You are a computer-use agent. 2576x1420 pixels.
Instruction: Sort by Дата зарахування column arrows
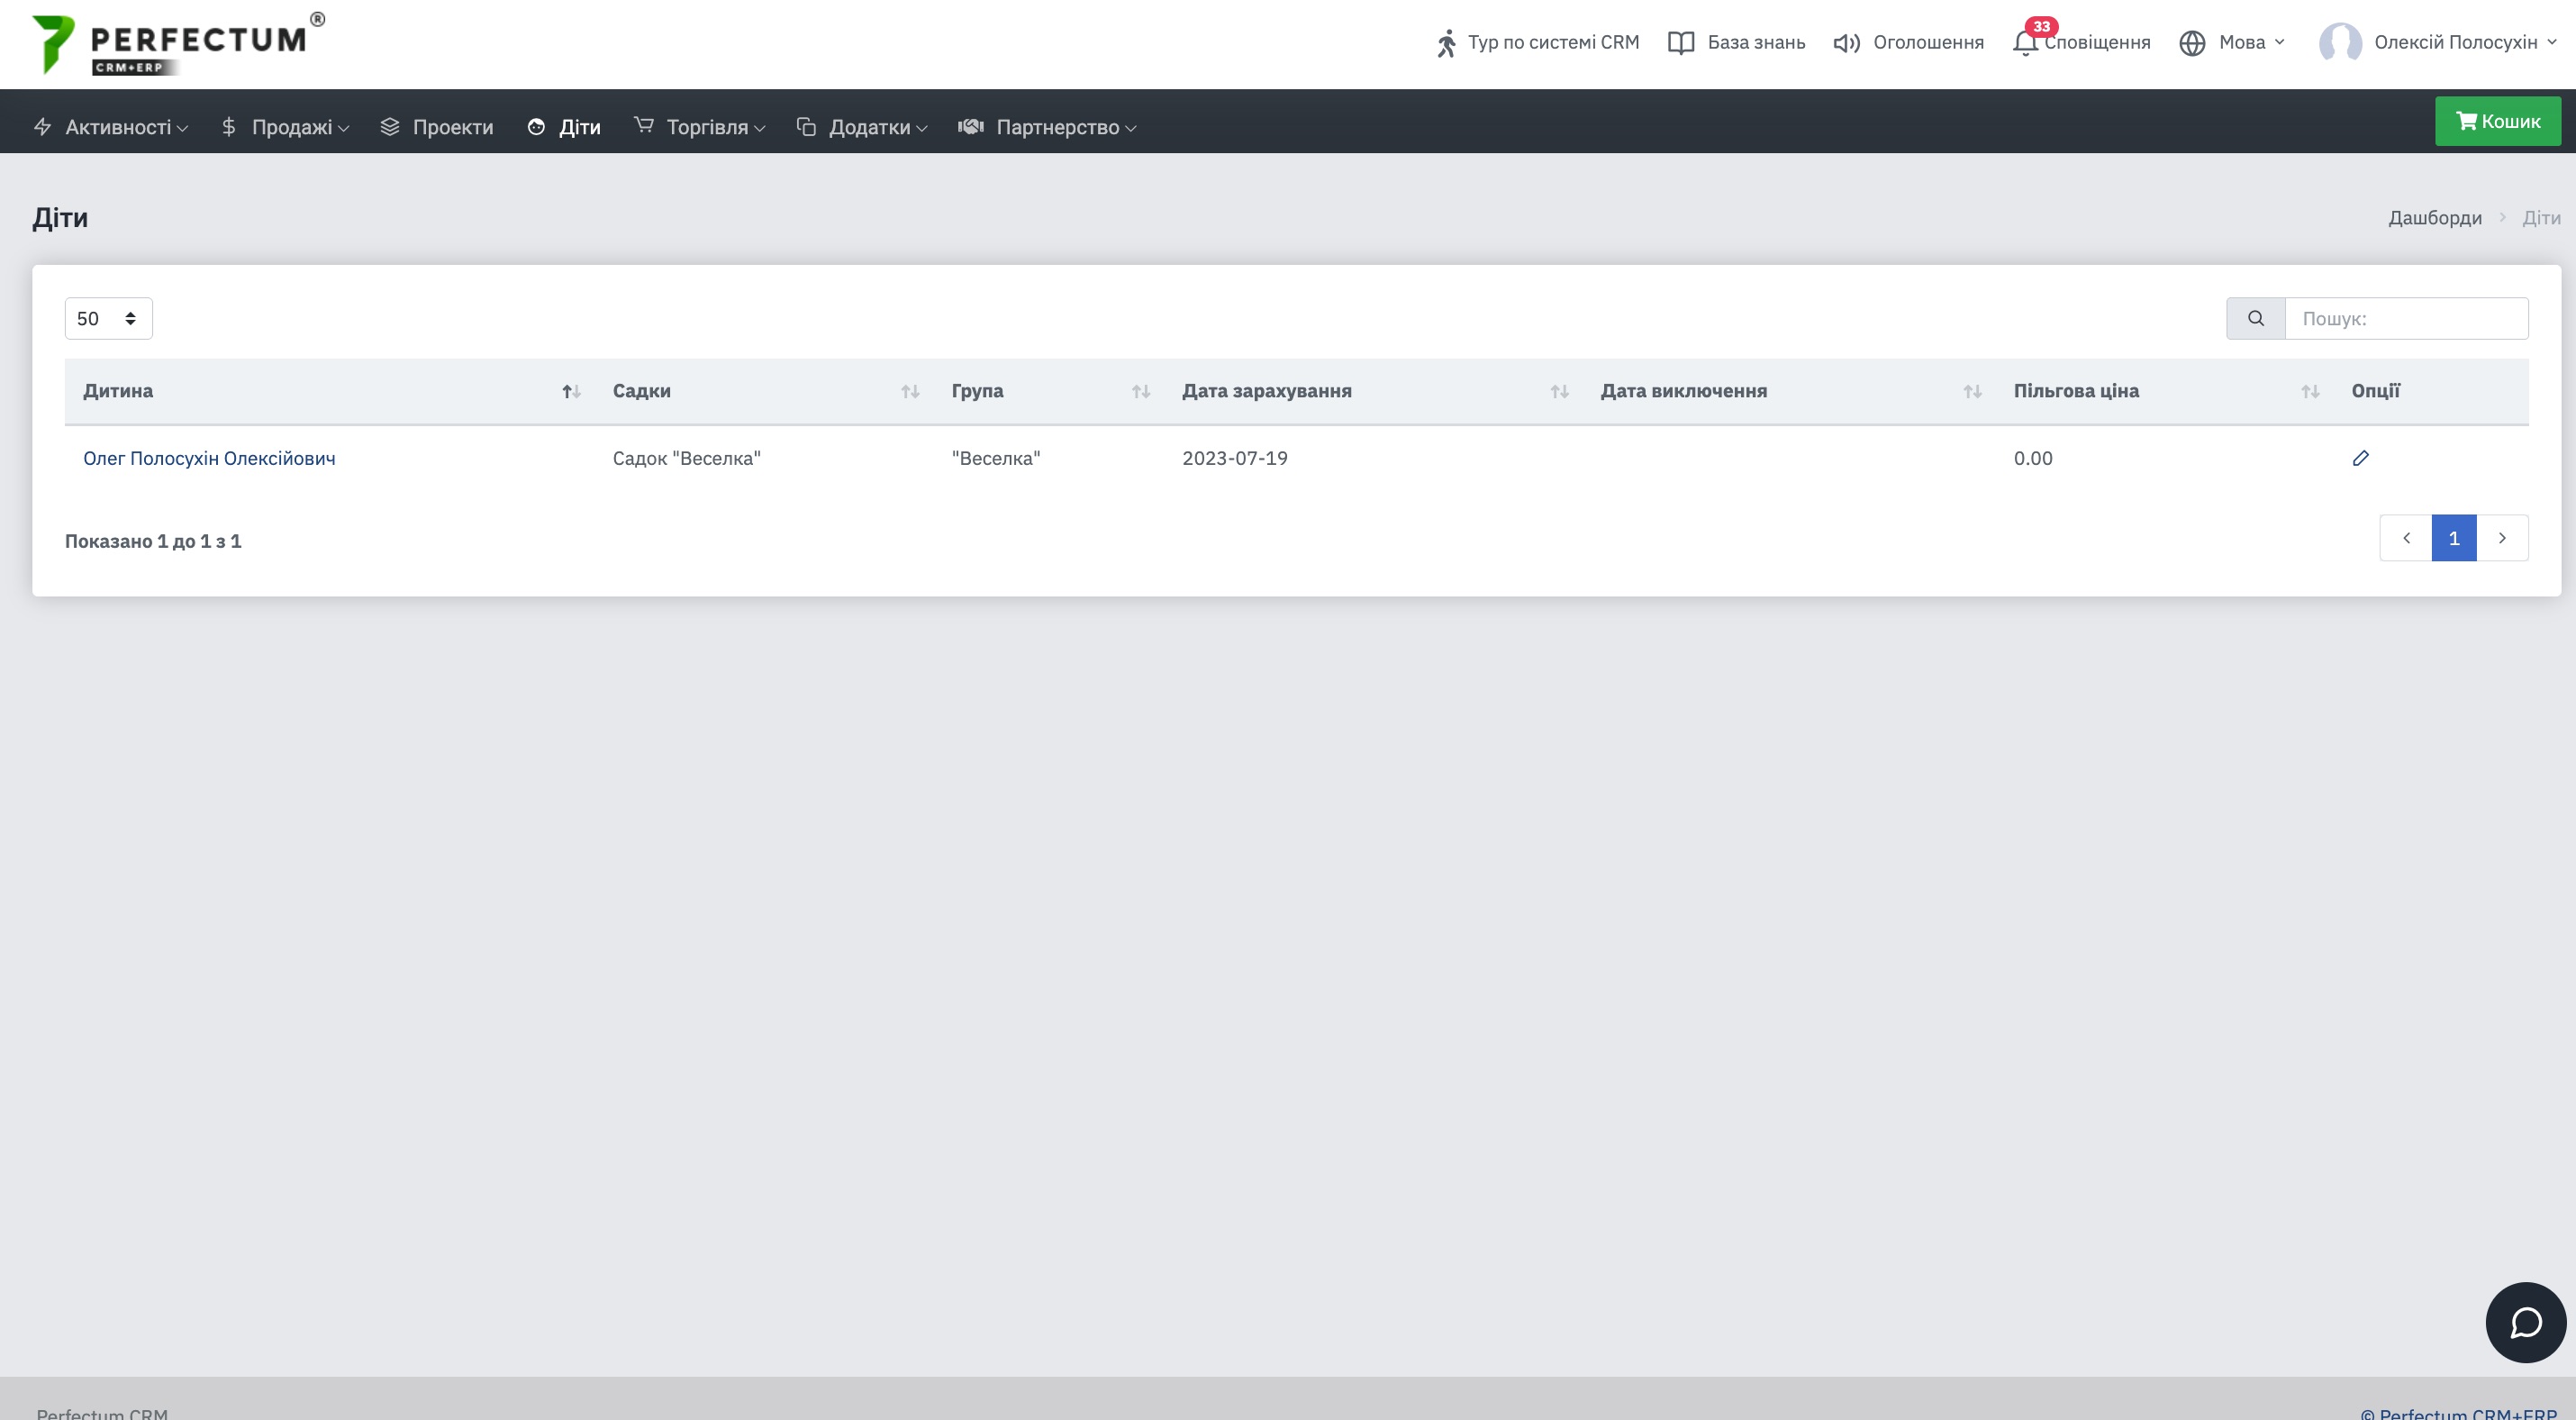click(x=1559, y=391)
